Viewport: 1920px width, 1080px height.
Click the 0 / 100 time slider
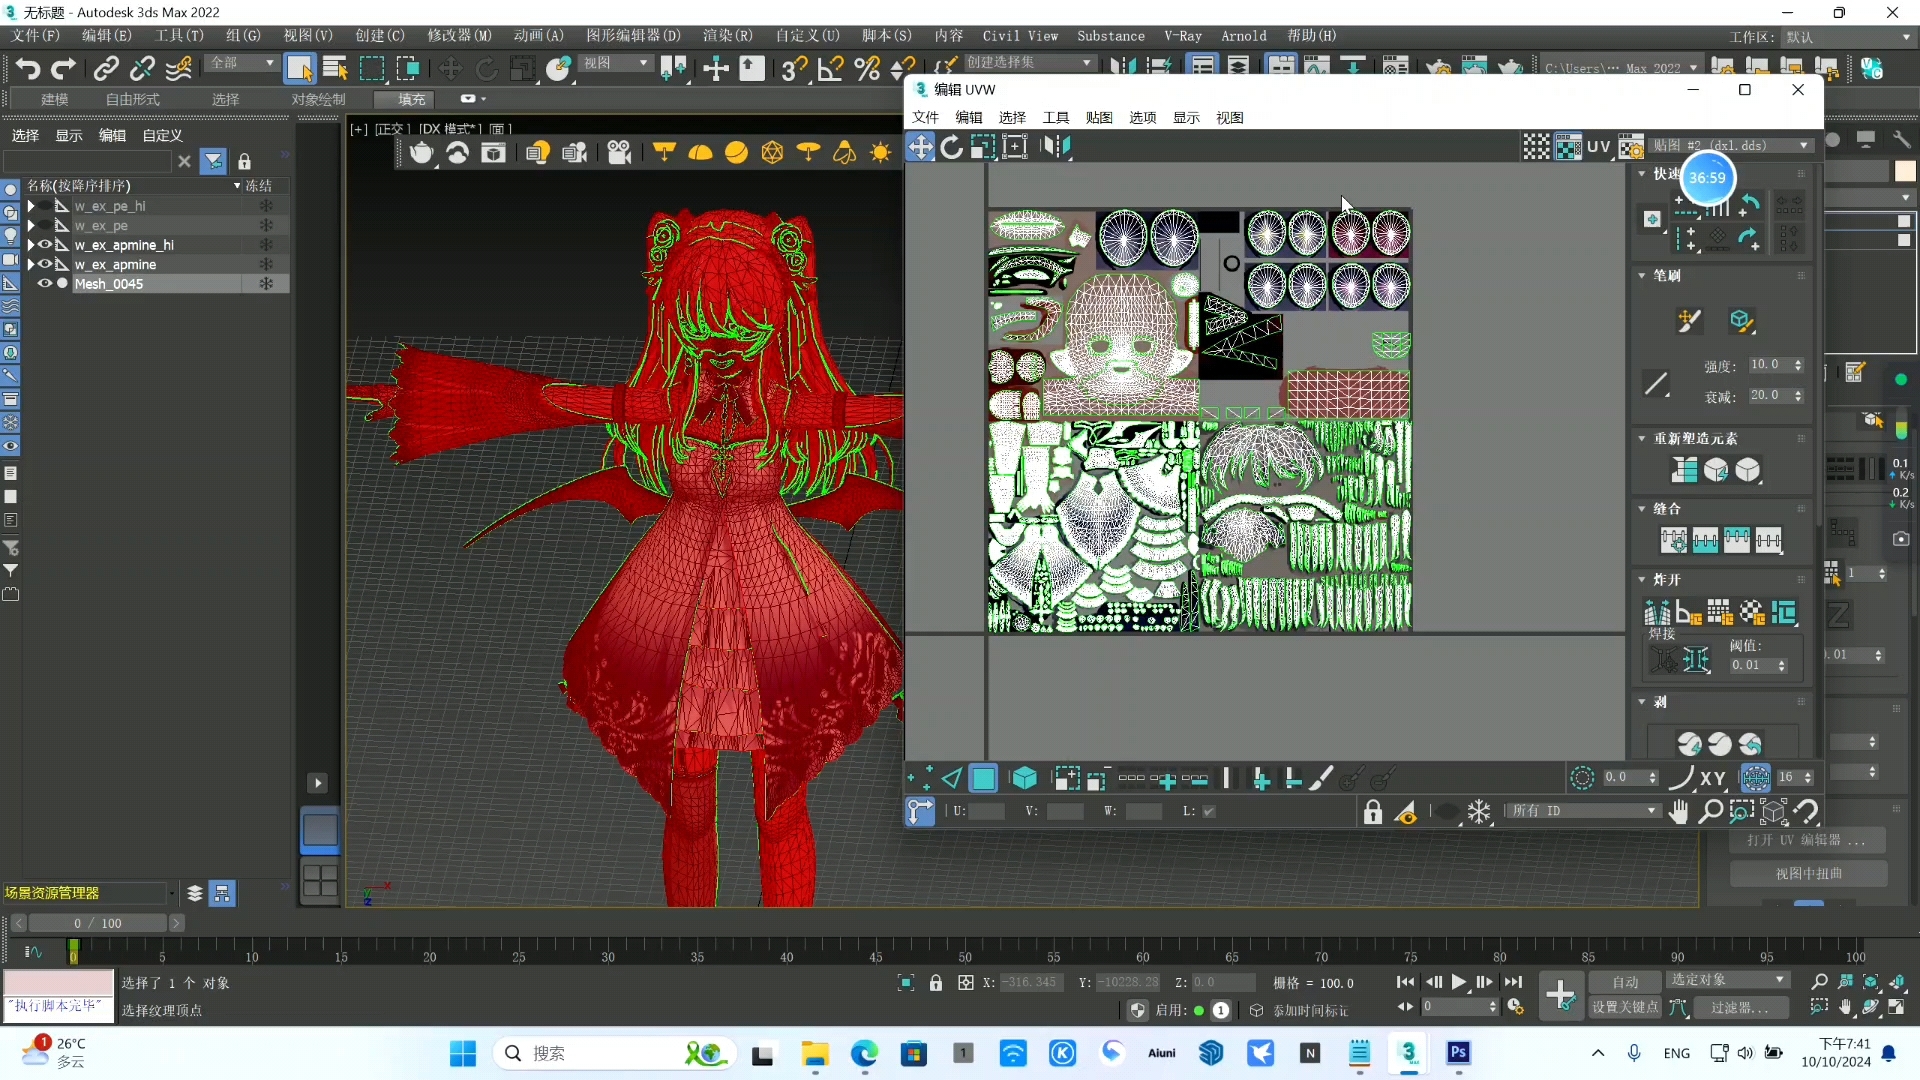tap(98, 924)
